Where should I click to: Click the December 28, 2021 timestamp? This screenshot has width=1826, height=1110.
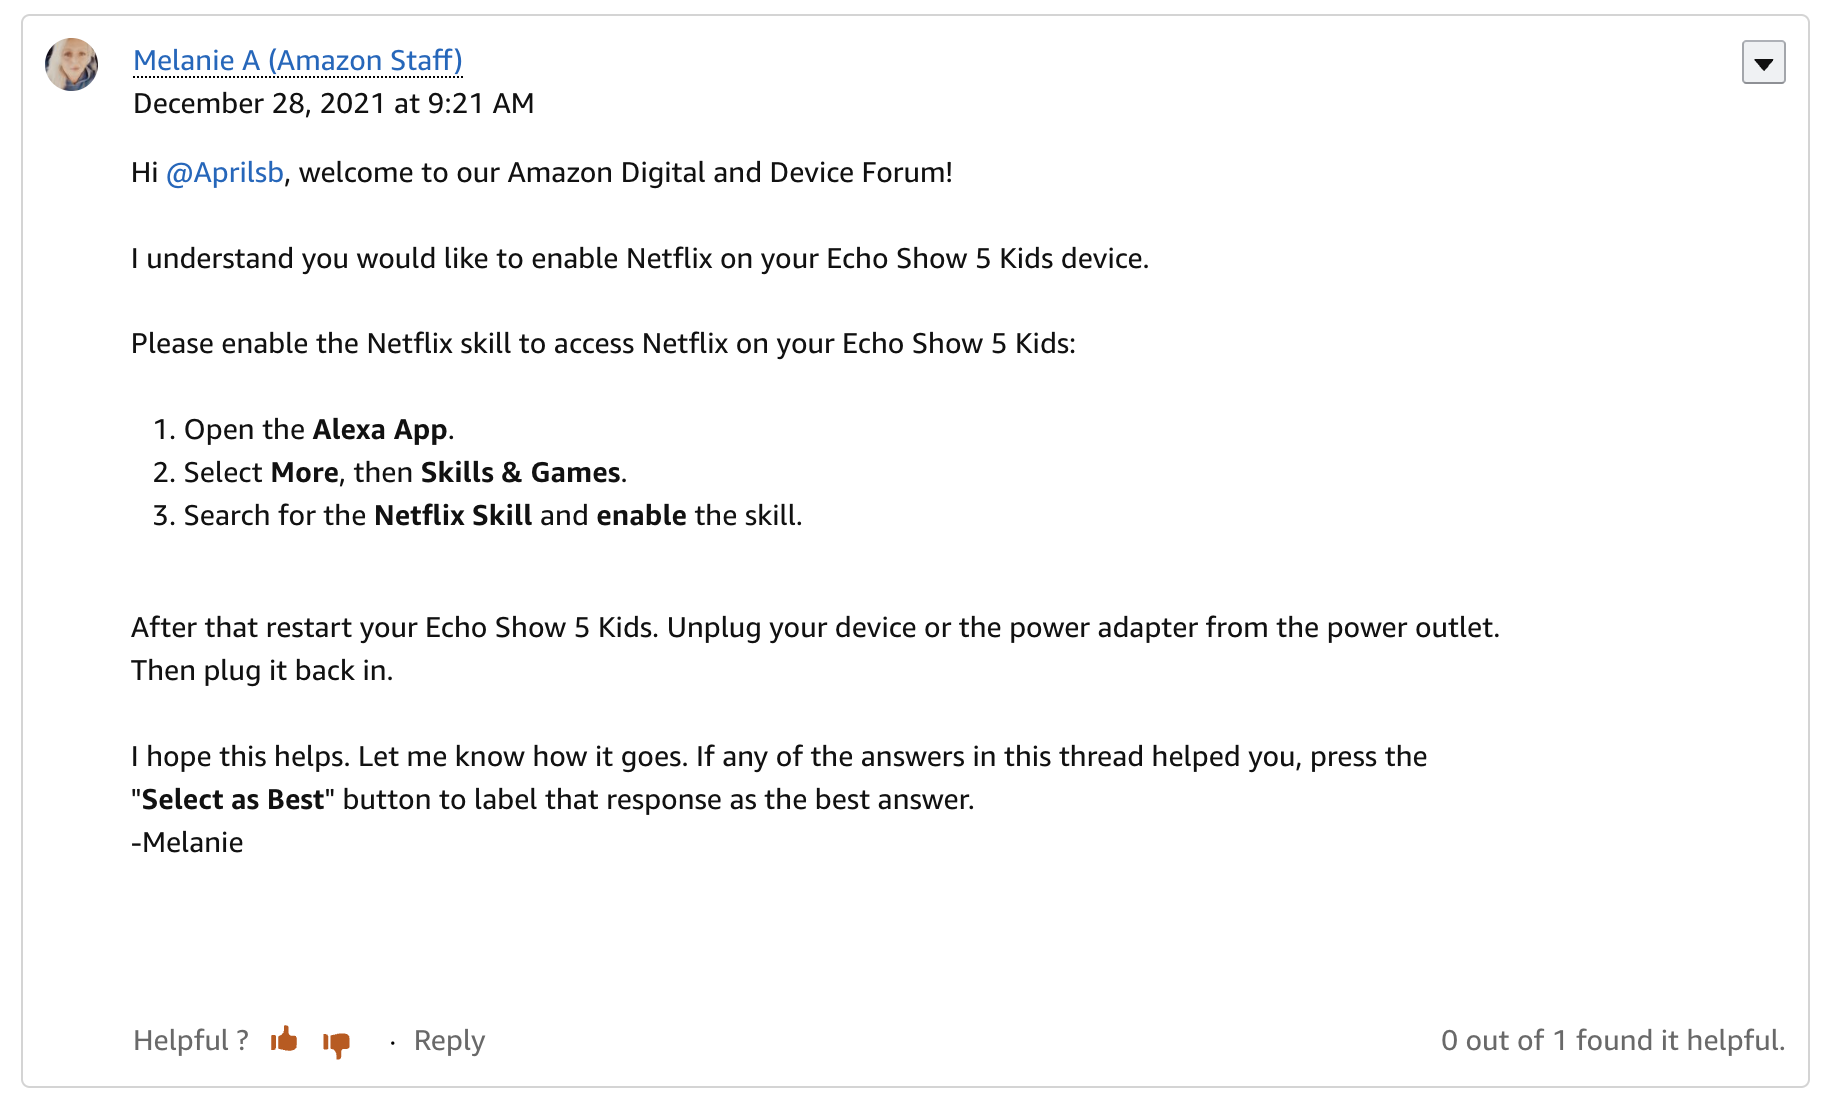(x=333, y=104)
